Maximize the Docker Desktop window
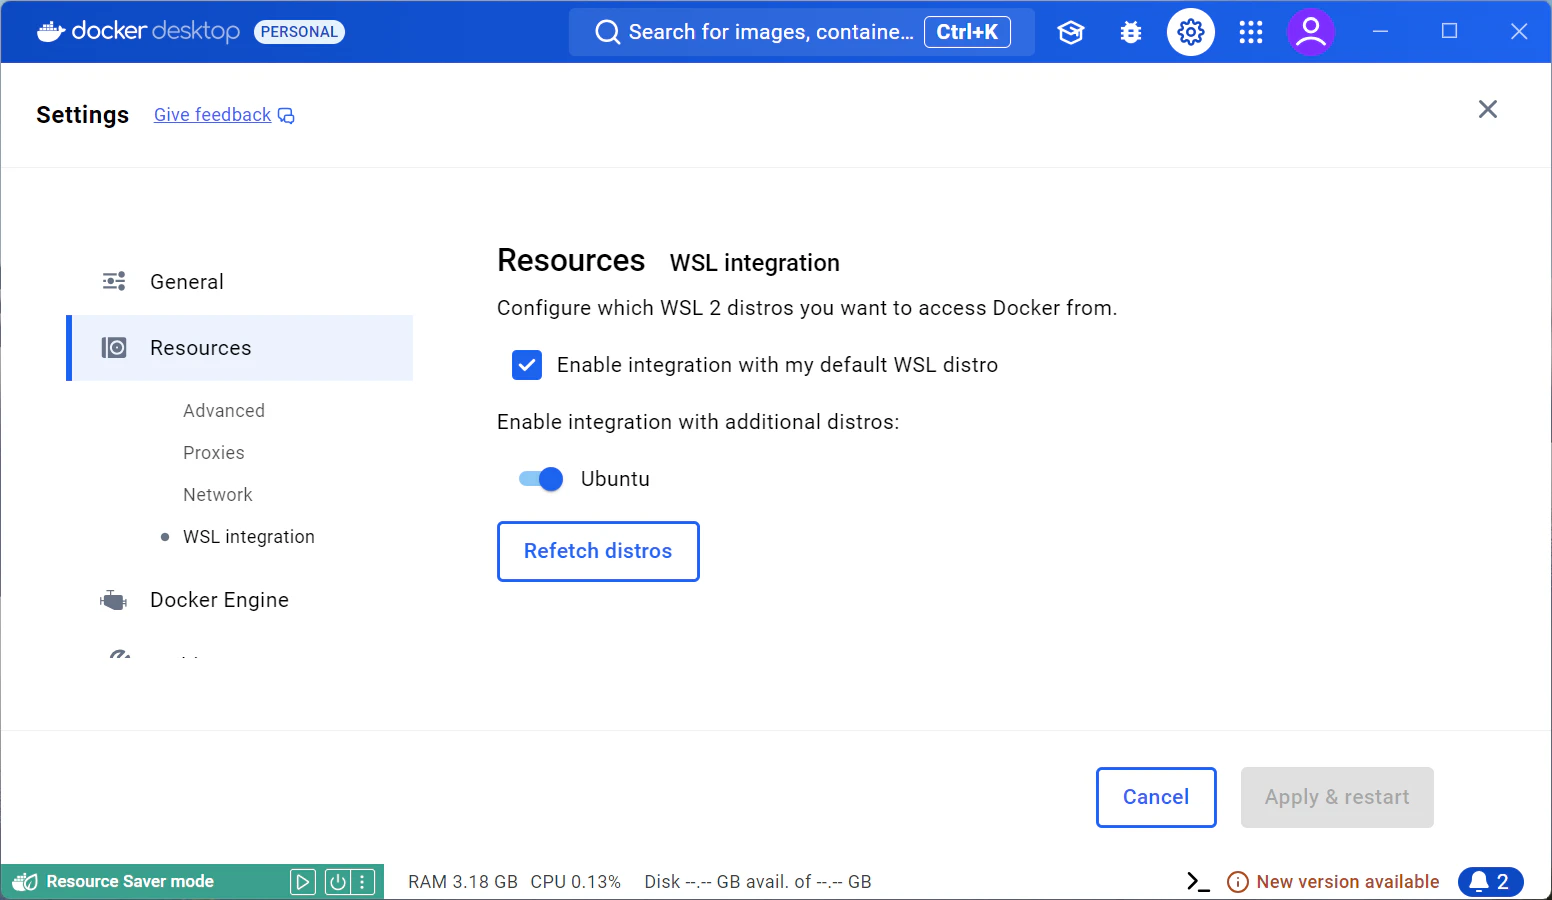 pyautogui.click(x=1450, y=32)
